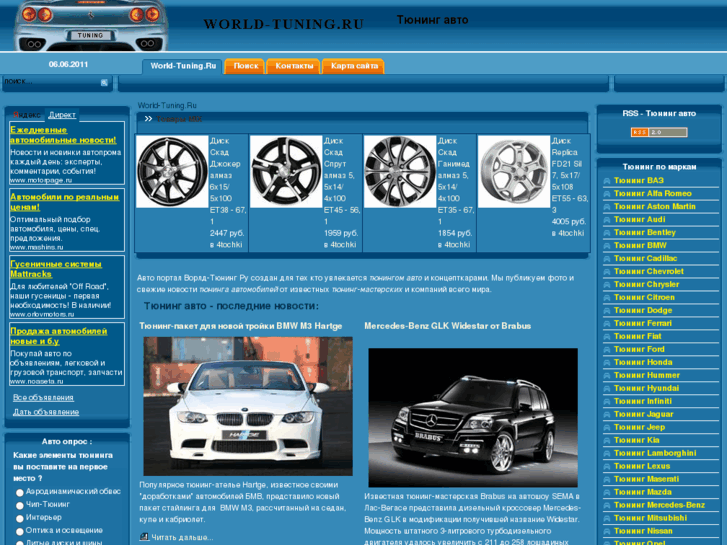Viewport: 727px width, 545px height.
Task: Click into the поиск search field
Action: (52, 82)
